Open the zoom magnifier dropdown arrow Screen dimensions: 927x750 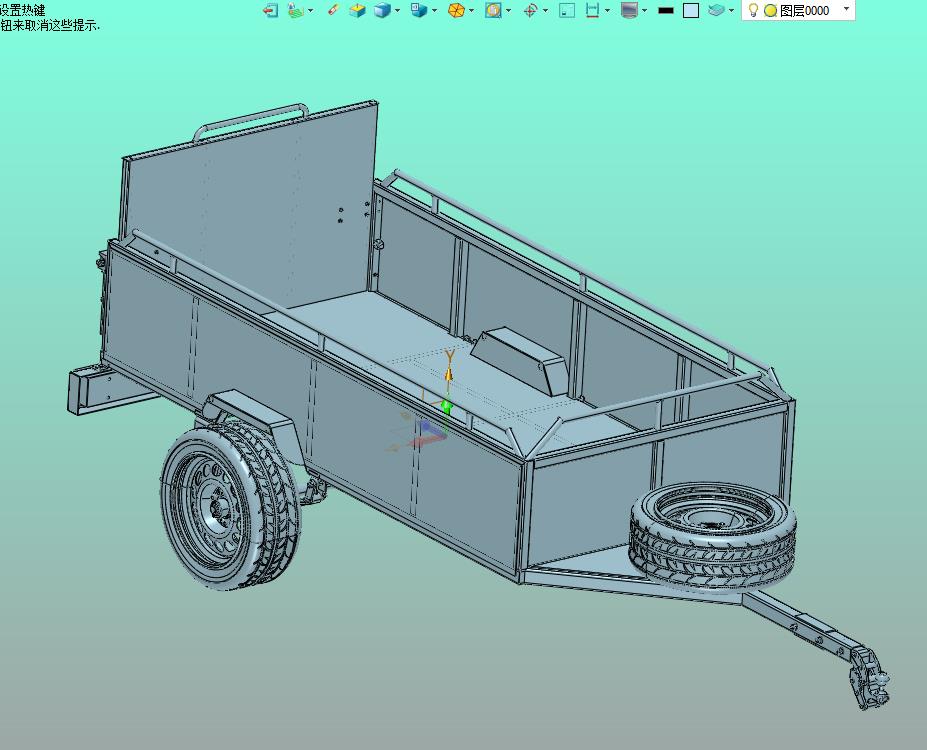coord(508,10)
